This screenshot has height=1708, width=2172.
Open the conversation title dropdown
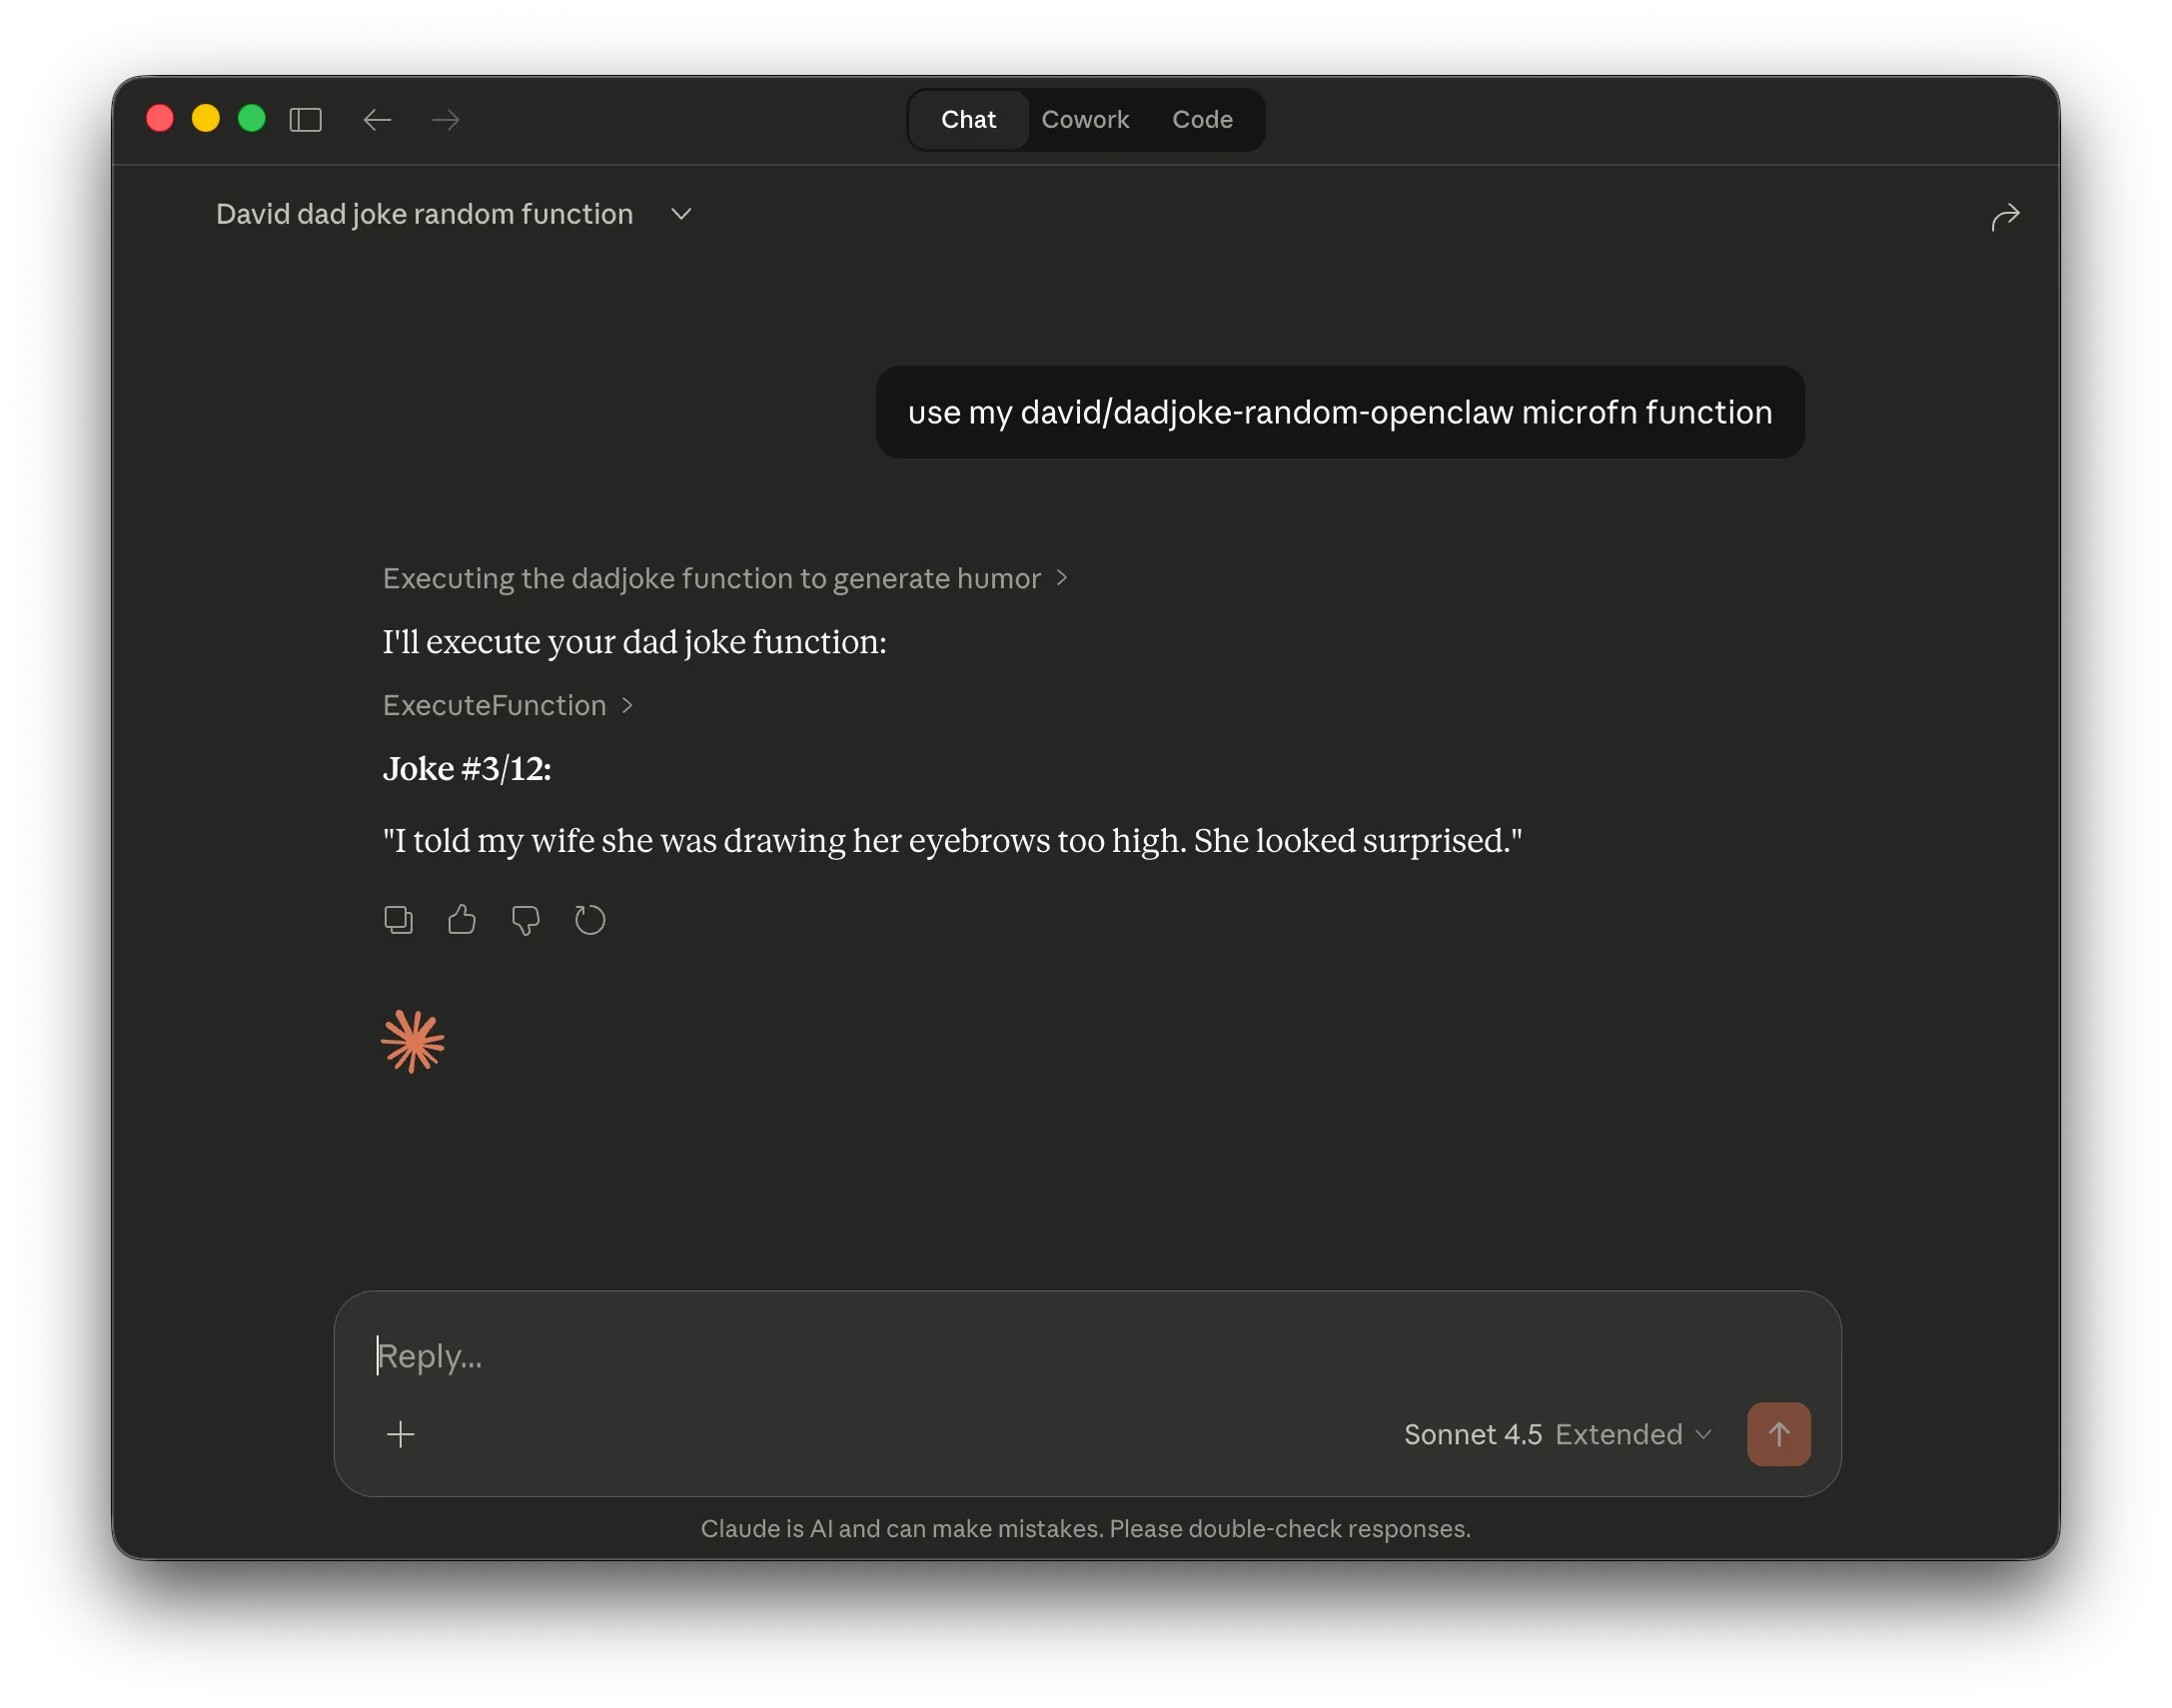click(681, 214)
